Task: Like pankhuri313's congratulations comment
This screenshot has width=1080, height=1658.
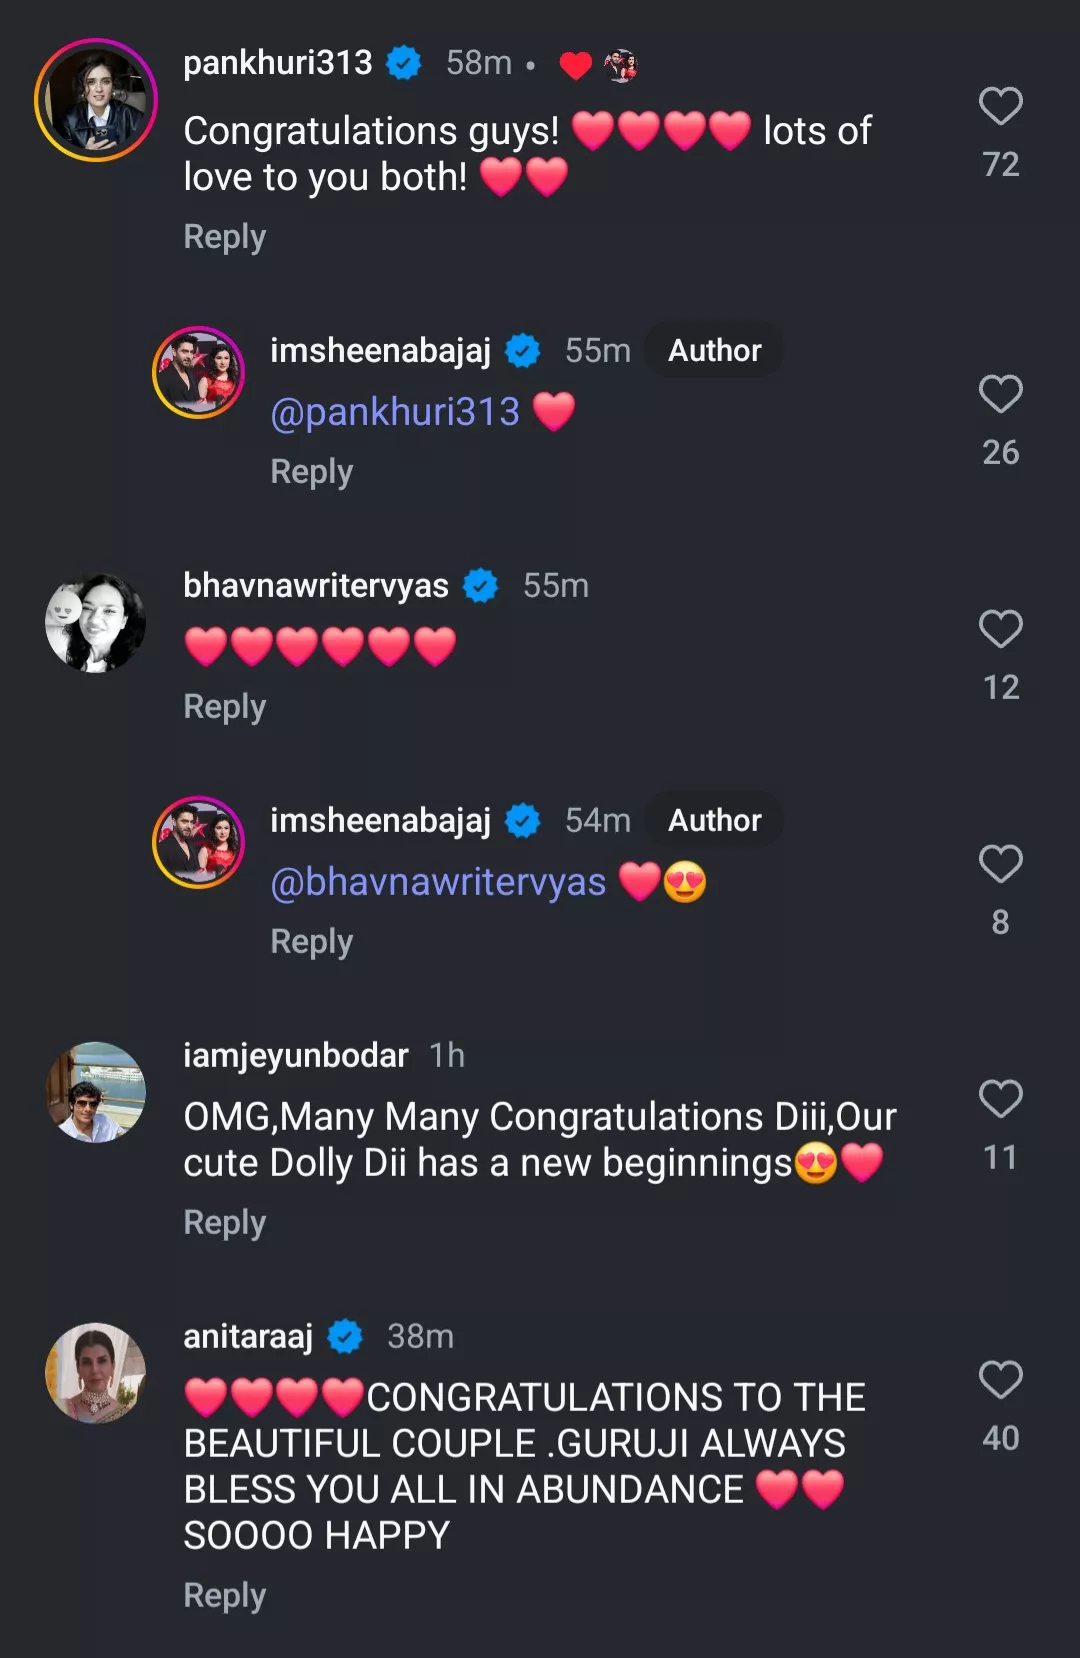Action: [1000, 107]
